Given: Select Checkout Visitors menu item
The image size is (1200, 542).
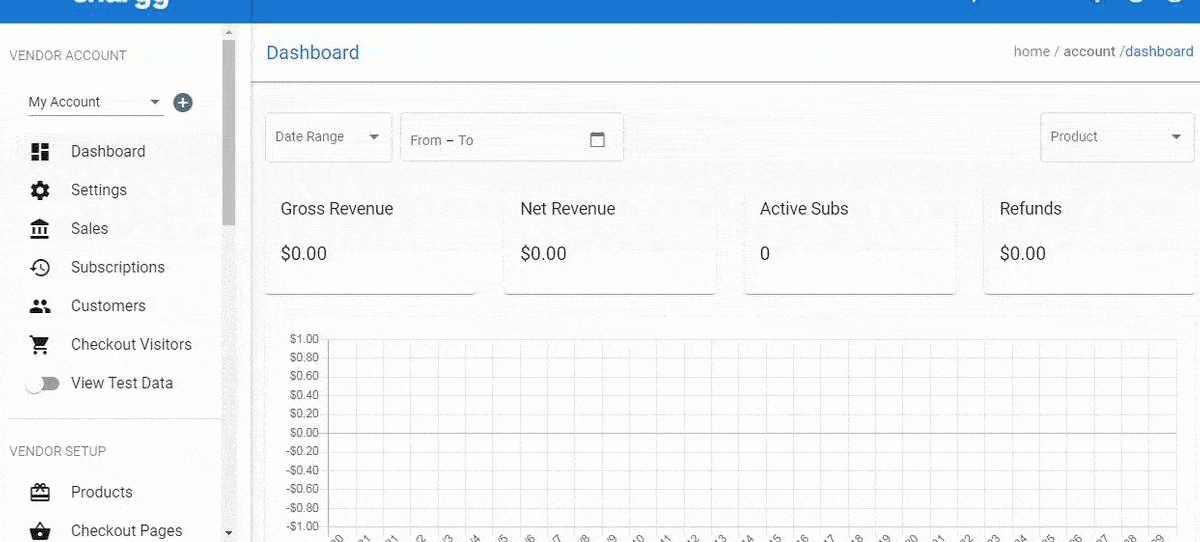Looking at the screenshot, I should pos(131,345).
